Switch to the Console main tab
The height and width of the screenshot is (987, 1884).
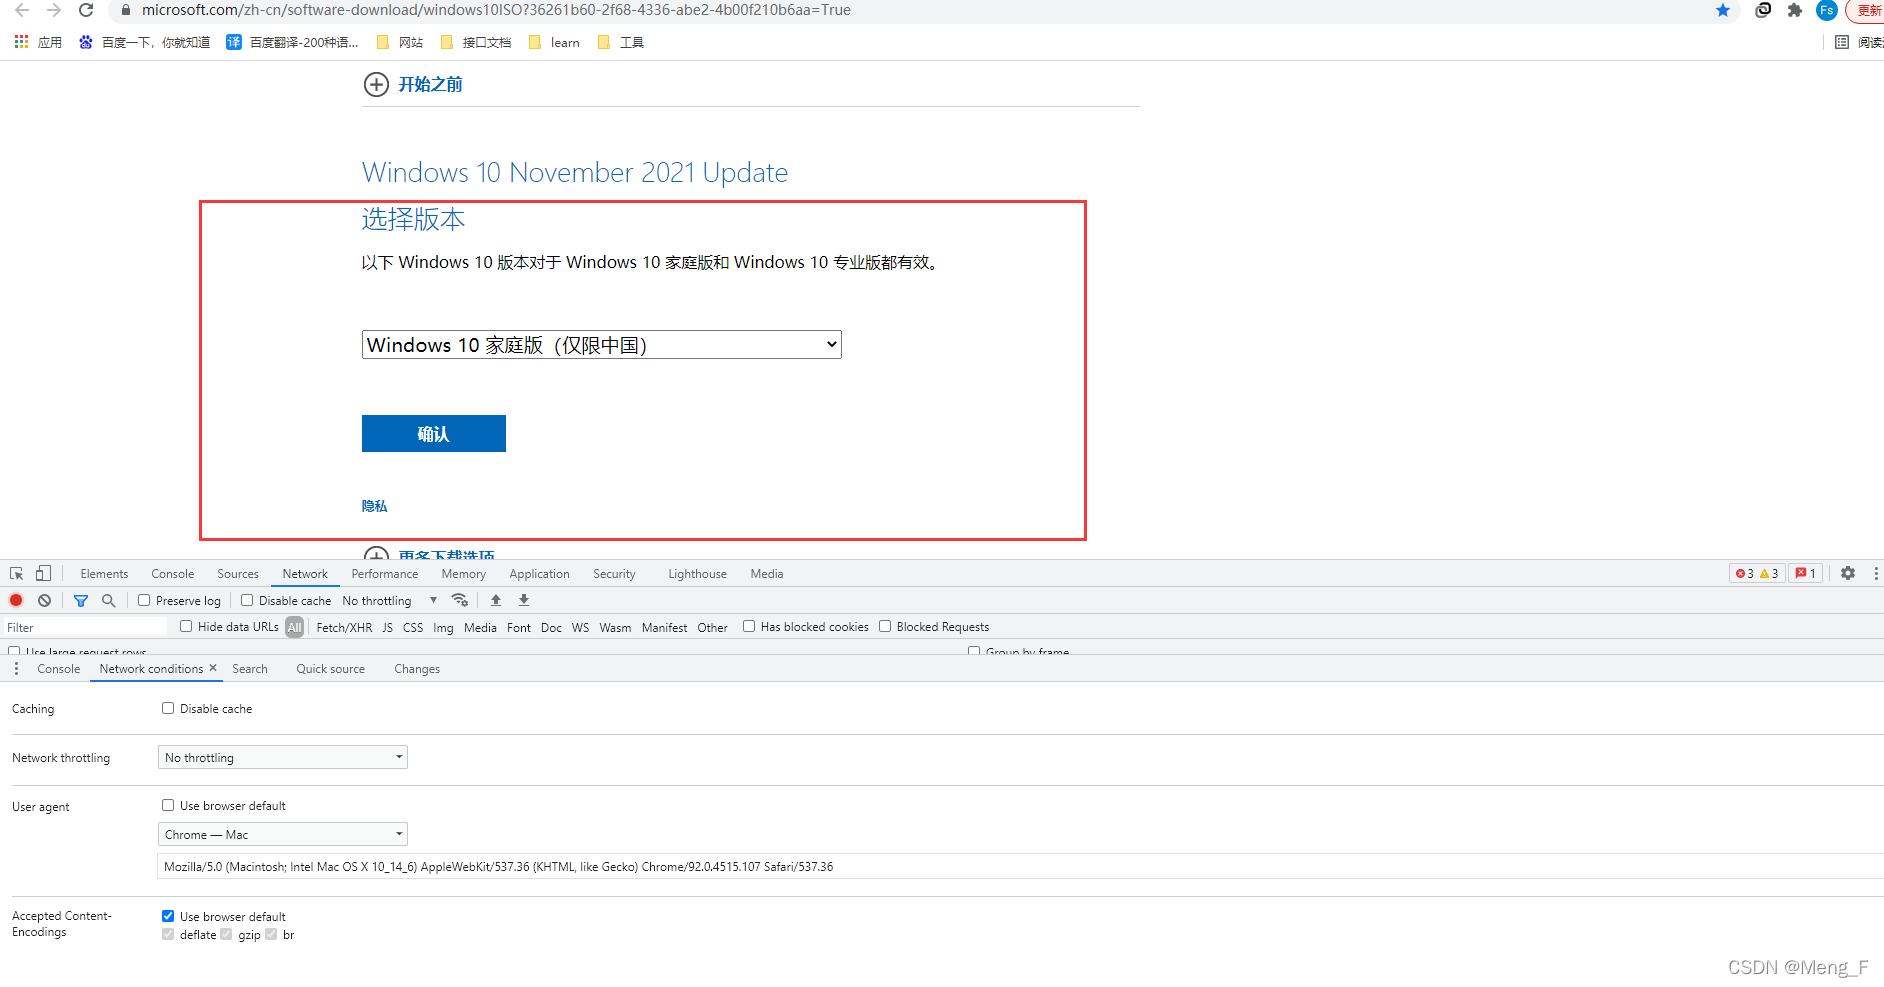point(172,574)
